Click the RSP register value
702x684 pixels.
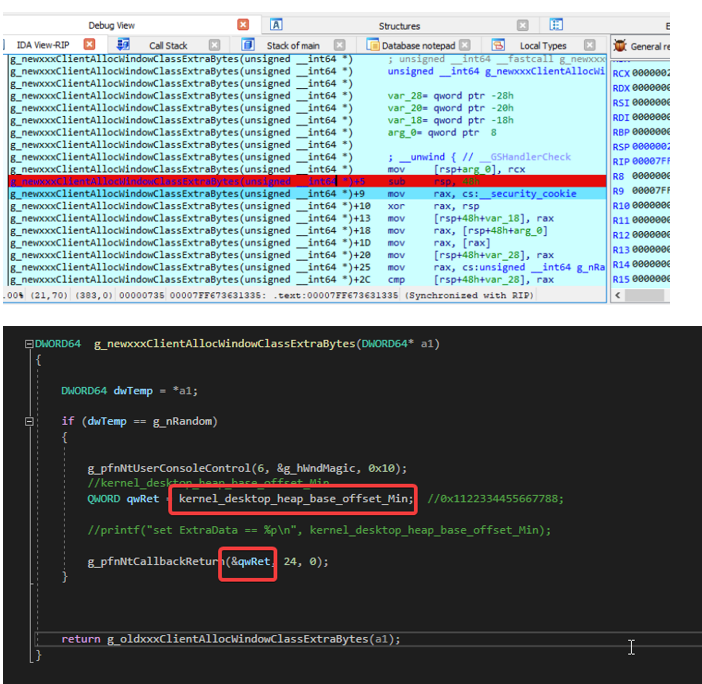pos(651,146)
